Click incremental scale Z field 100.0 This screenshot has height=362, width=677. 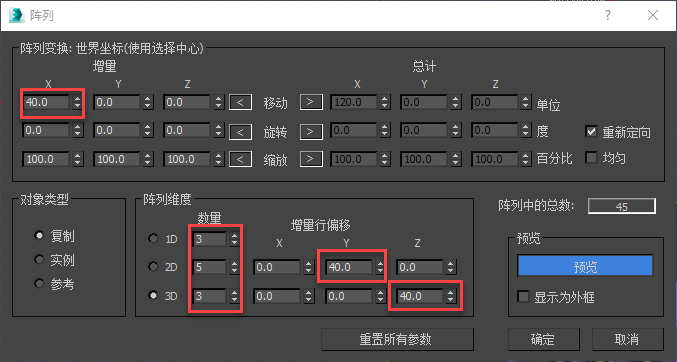pos(187,159)
